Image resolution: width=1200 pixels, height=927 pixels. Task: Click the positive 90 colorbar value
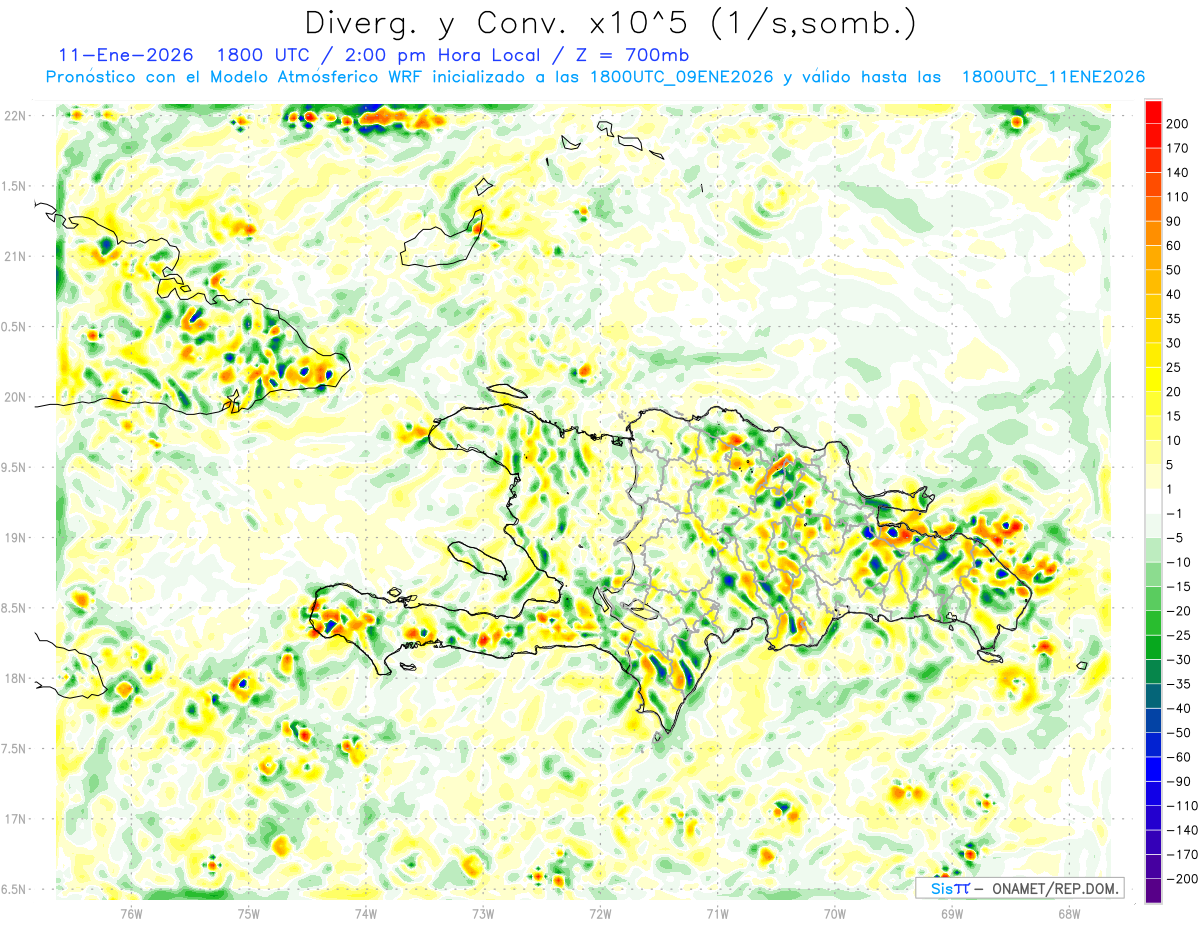(x=1175, y=221)
